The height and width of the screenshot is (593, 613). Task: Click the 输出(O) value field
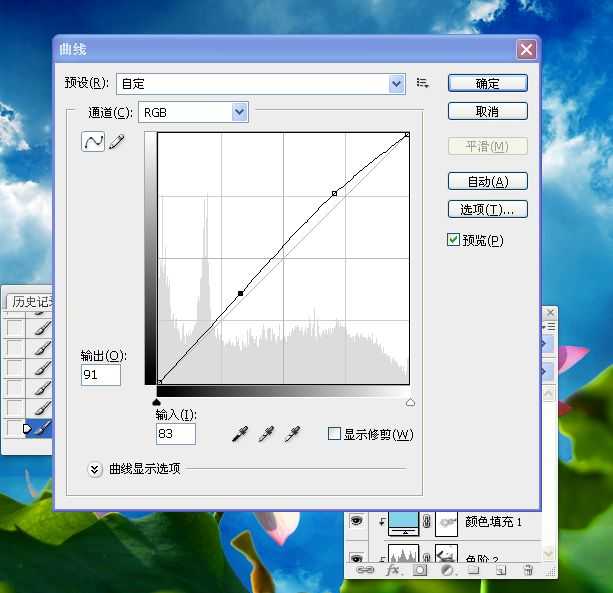tap(100, 375)
